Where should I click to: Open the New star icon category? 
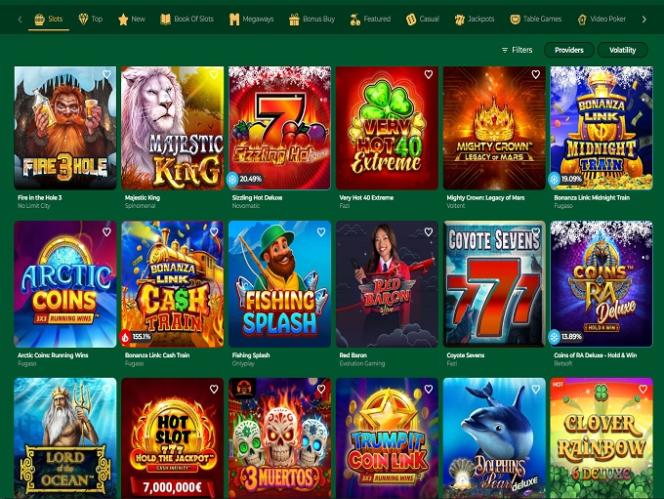tap(123, 19)
